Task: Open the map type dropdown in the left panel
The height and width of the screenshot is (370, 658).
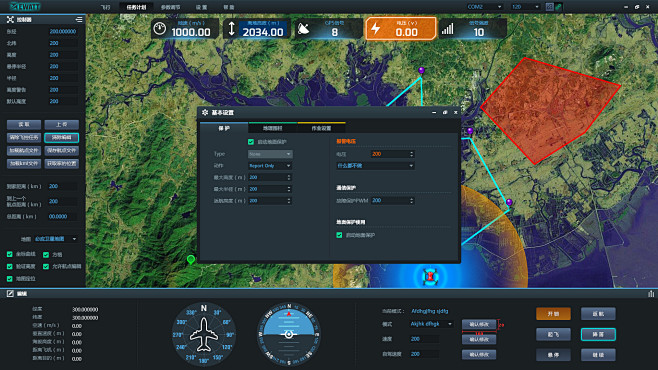Action: pyautogui.click(x=55, y=239)
